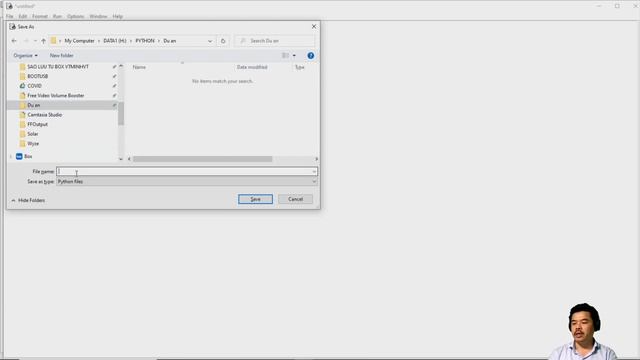This screenshot has width=640, height=360.
Task: Click the sidebar scroll down arrow
Action: (x=121, y=159)
